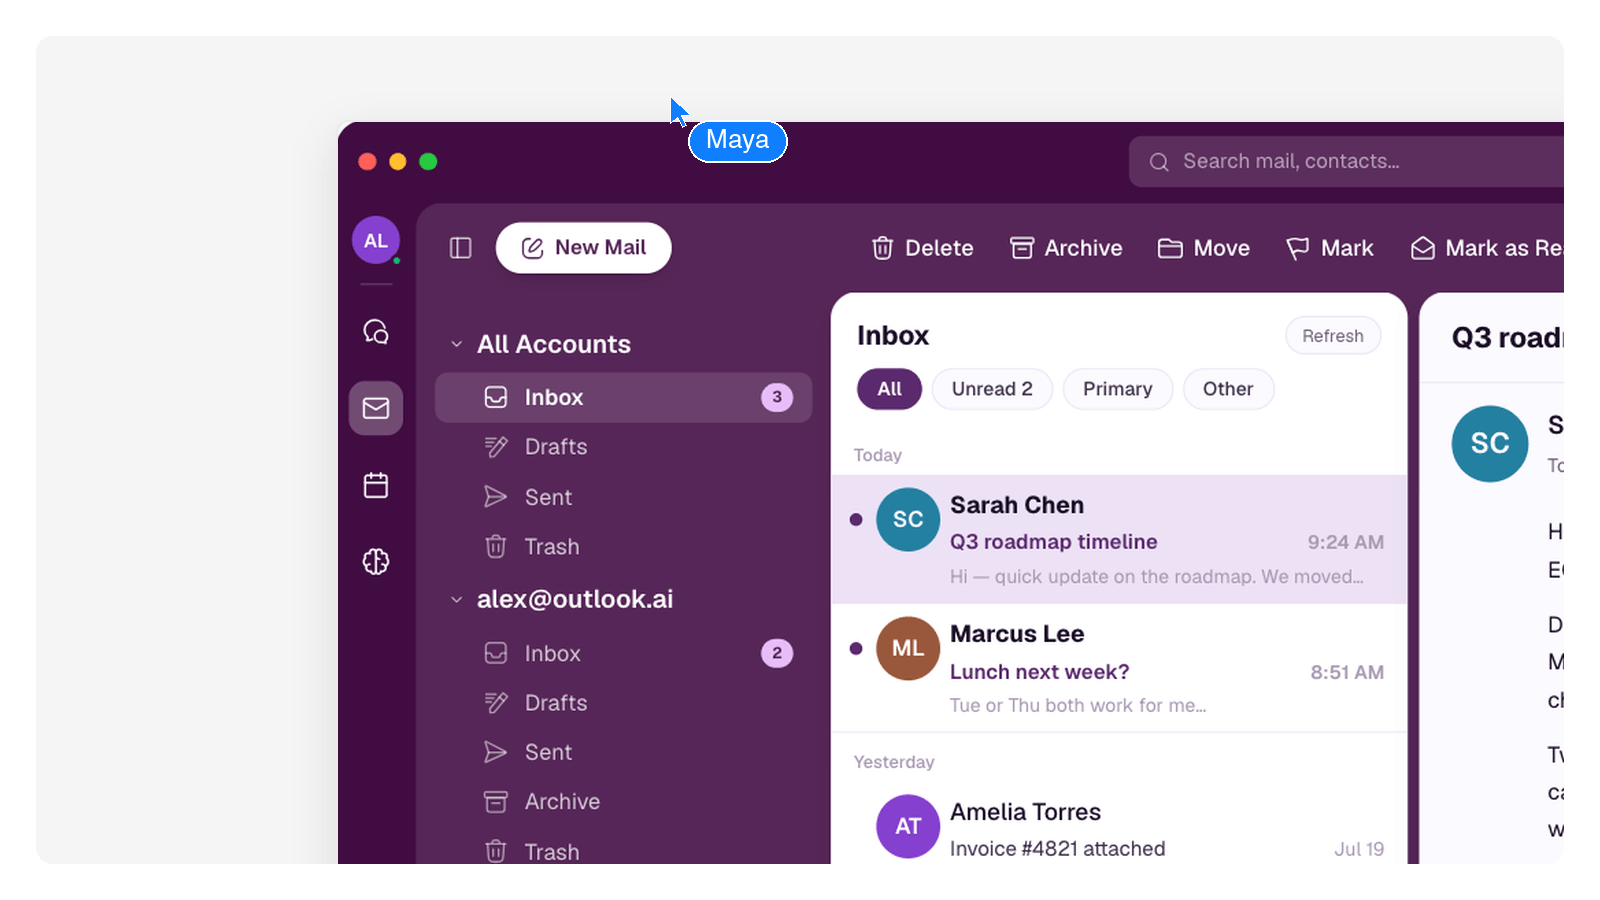Select the Primary filter tab

coord(1118,389)
